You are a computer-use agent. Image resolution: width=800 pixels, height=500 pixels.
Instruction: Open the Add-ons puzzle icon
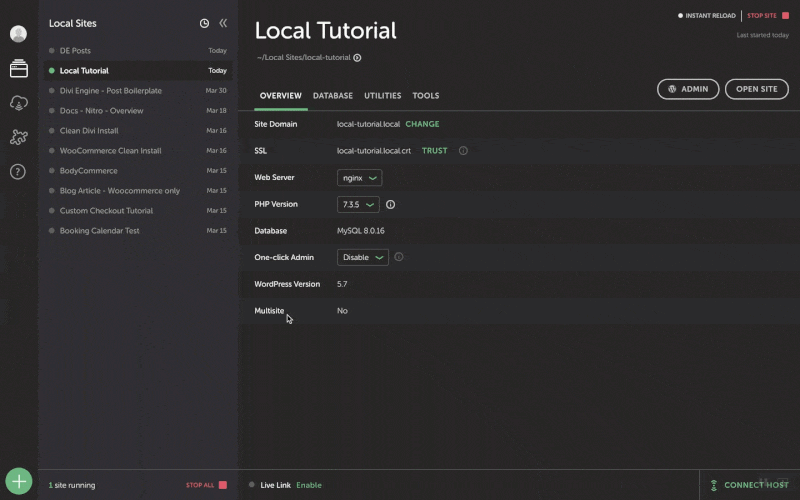pos(18,137)
